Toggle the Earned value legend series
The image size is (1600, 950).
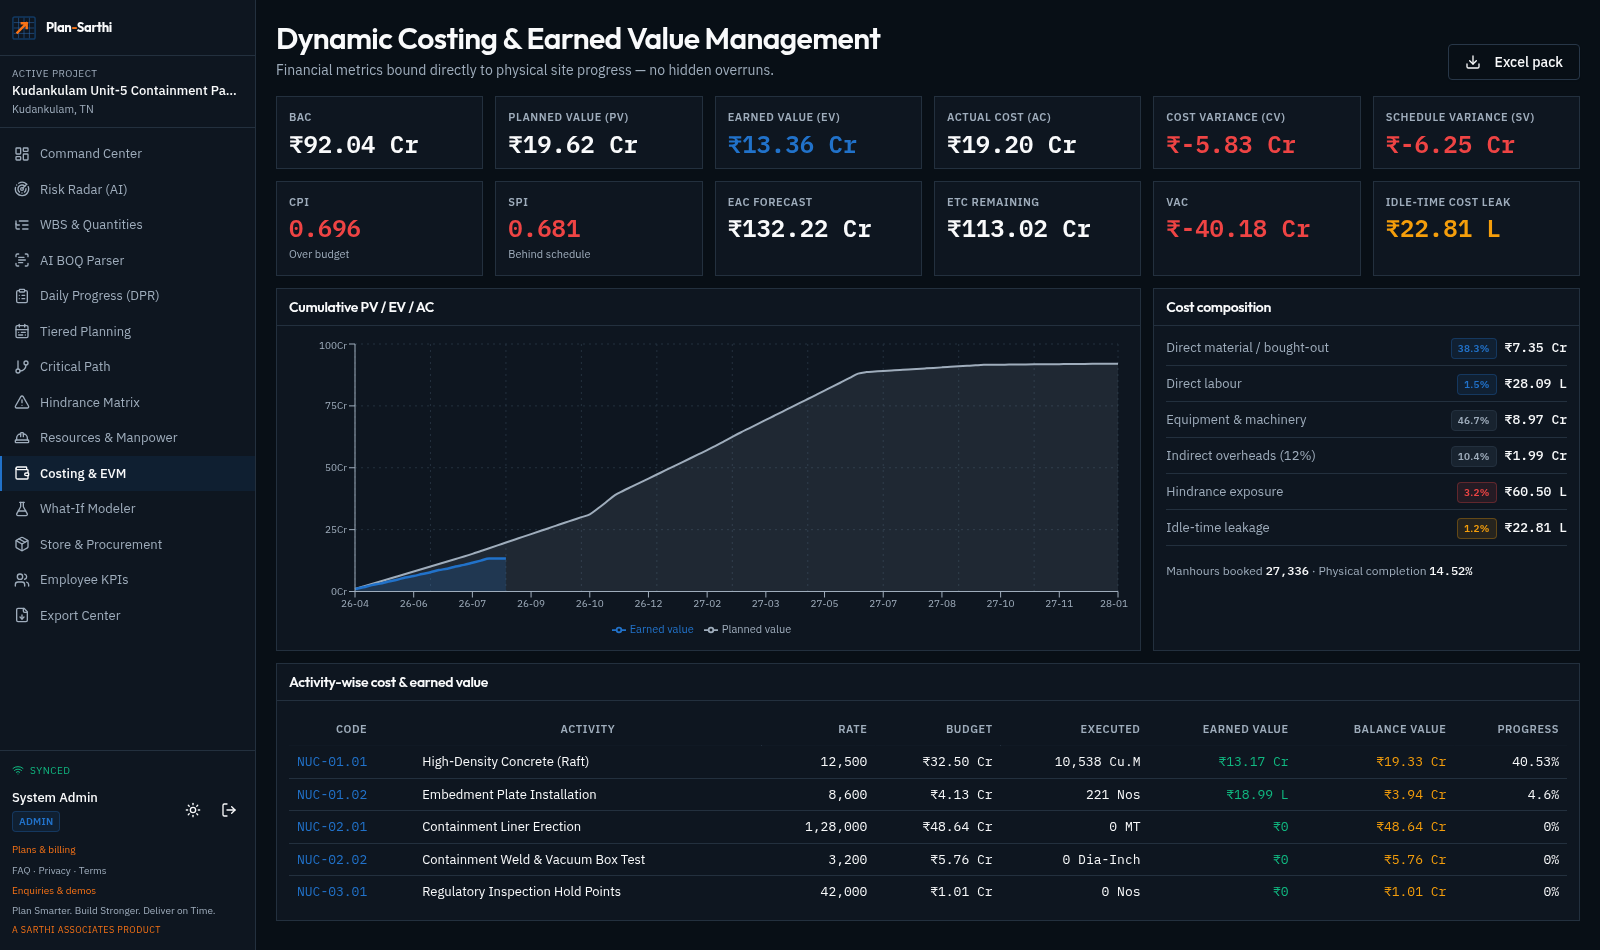pyautogui.click(x=653, y=630)
